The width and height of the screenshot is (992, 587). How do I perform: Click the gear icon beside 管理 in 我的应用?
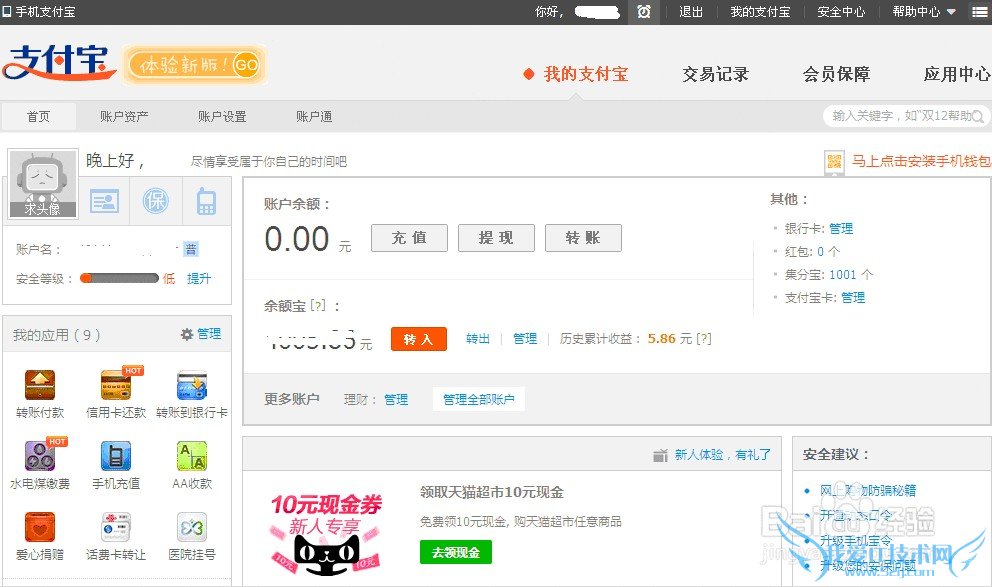(x=187, y=334)
